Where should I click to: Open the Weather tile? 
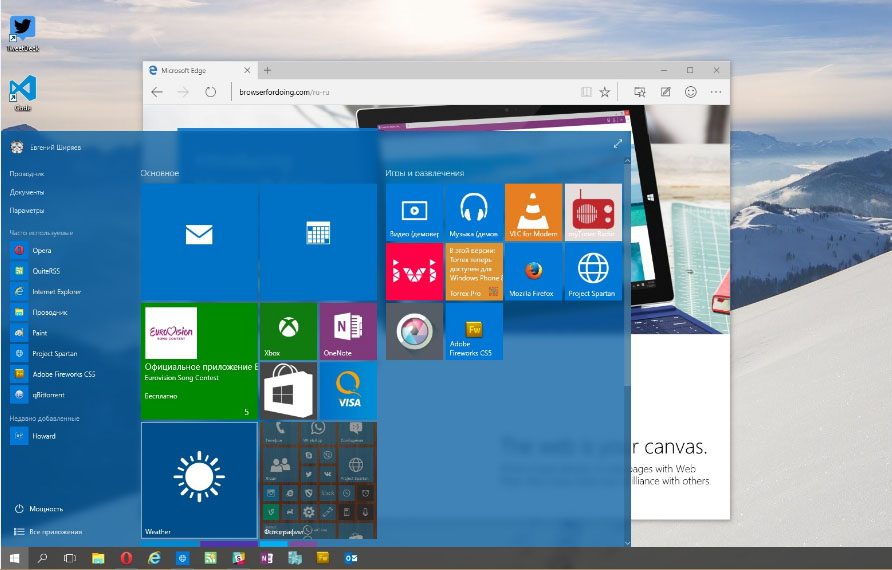point(199,480)
